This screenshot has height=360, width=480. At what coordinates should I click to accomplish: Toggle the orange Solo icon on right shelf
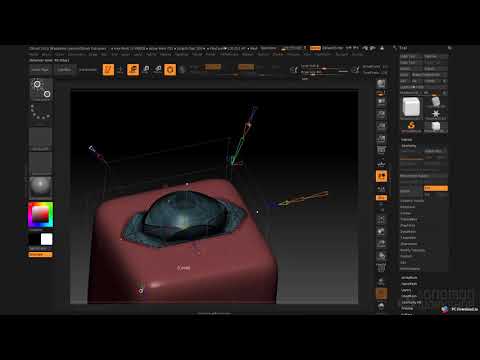pos(382,294)
